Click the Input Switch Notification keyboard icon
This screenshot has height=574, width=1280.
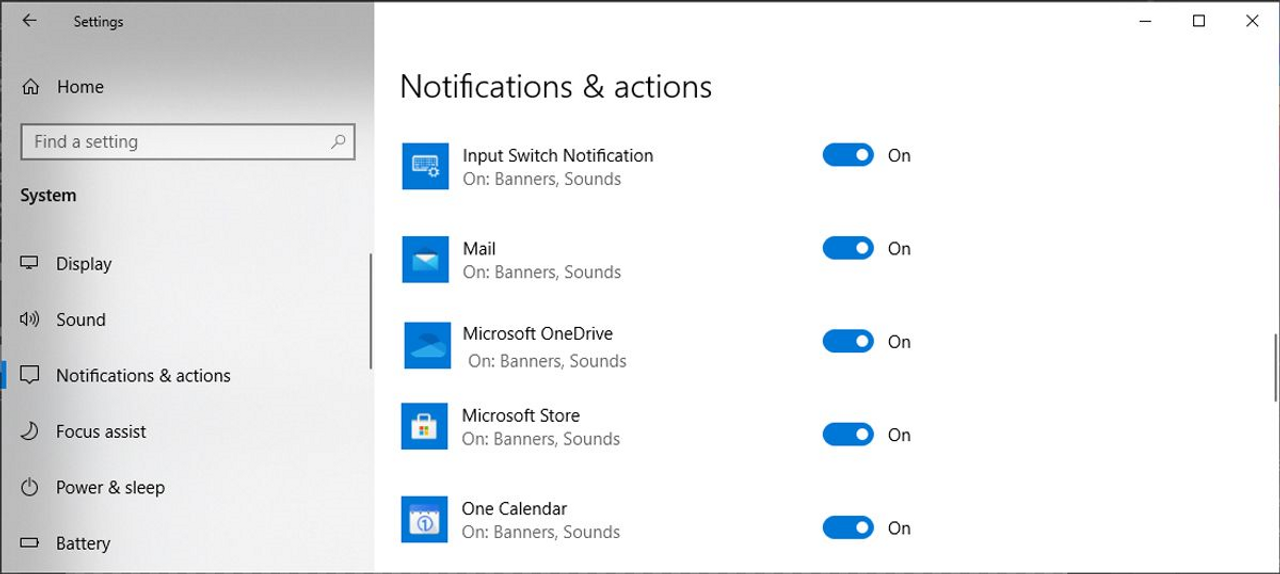[425, 166]
